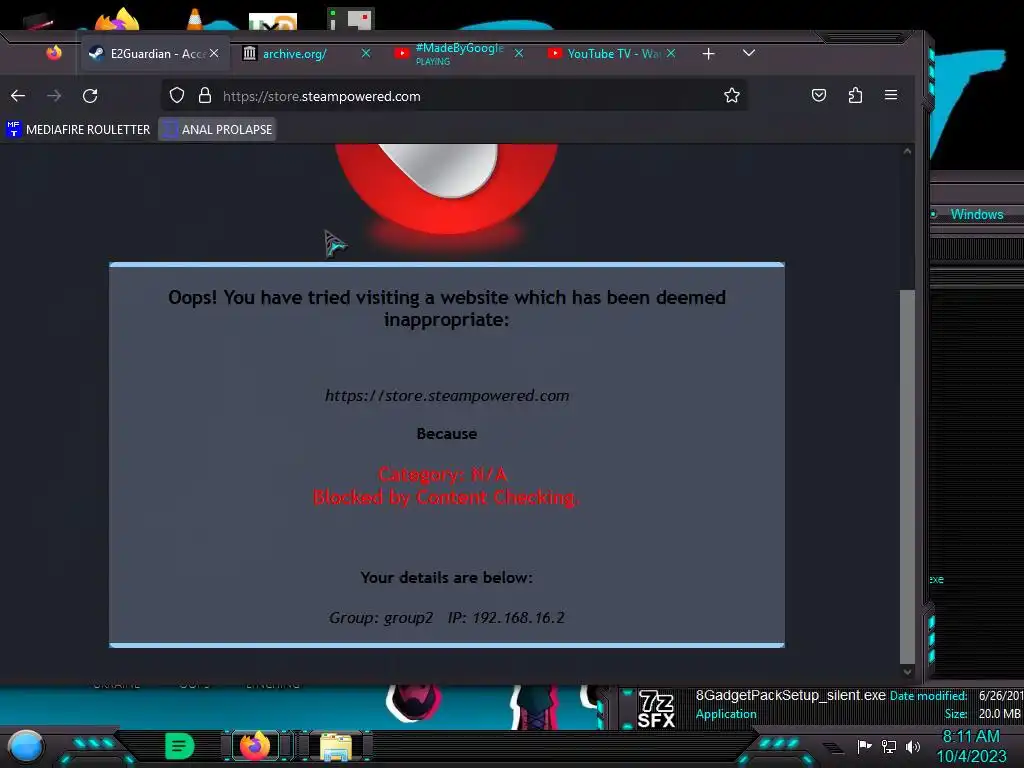Open the network tray icon
The width and height of the screenshot is (1024, 768).
pos(889,746)
